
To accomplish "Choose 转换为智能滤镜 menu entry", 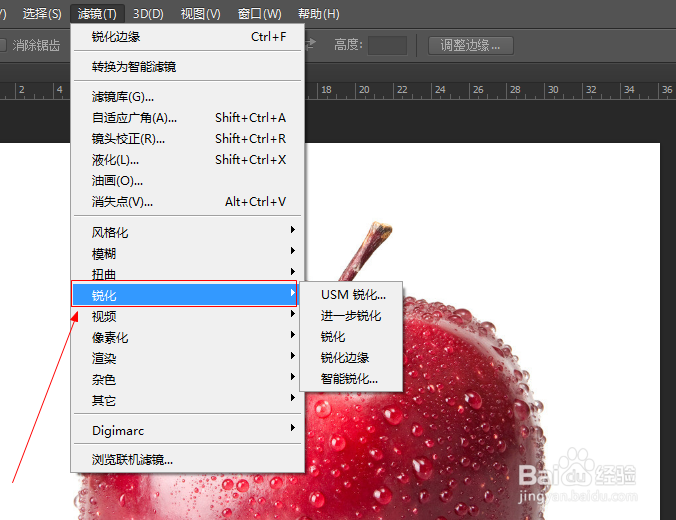I will pos(188,67).
